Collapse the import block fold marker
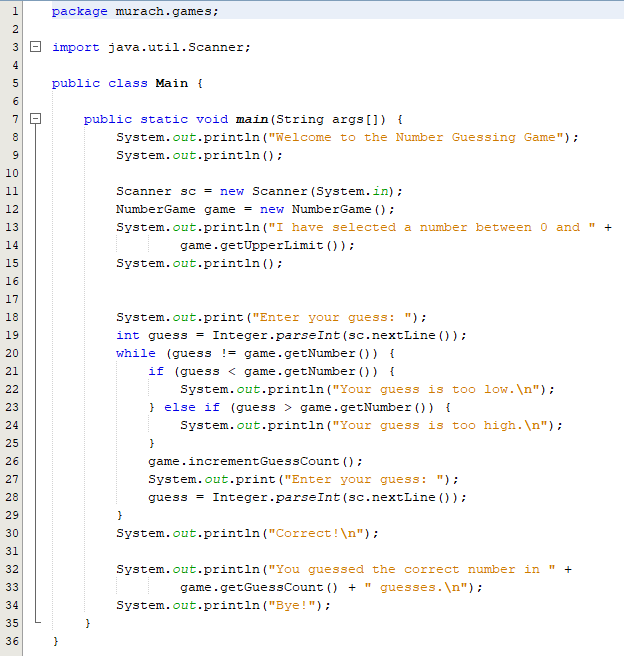624x656 pixels. click(x=36, y=47)
